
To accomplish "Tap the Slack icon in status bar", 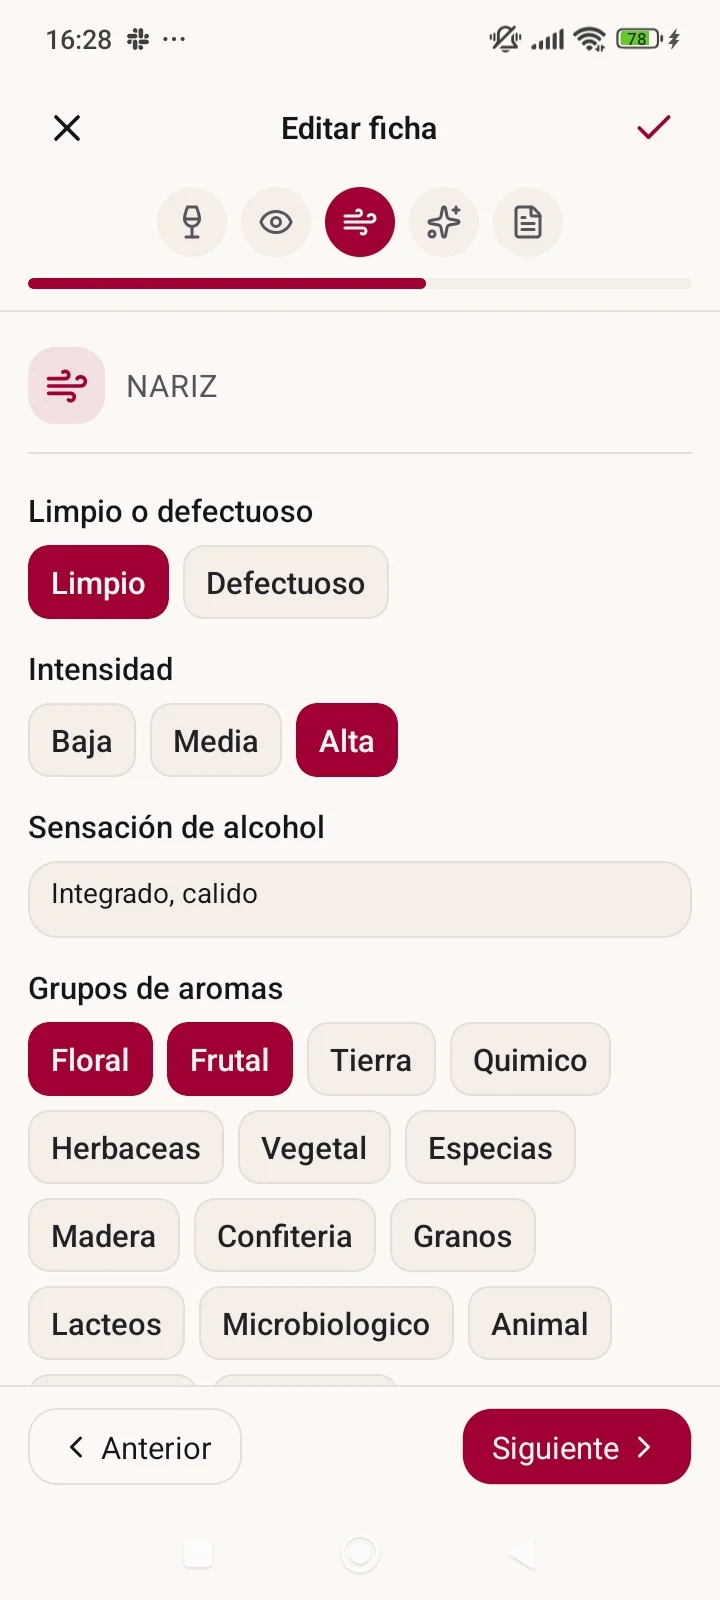I will (x=138, y=40).
